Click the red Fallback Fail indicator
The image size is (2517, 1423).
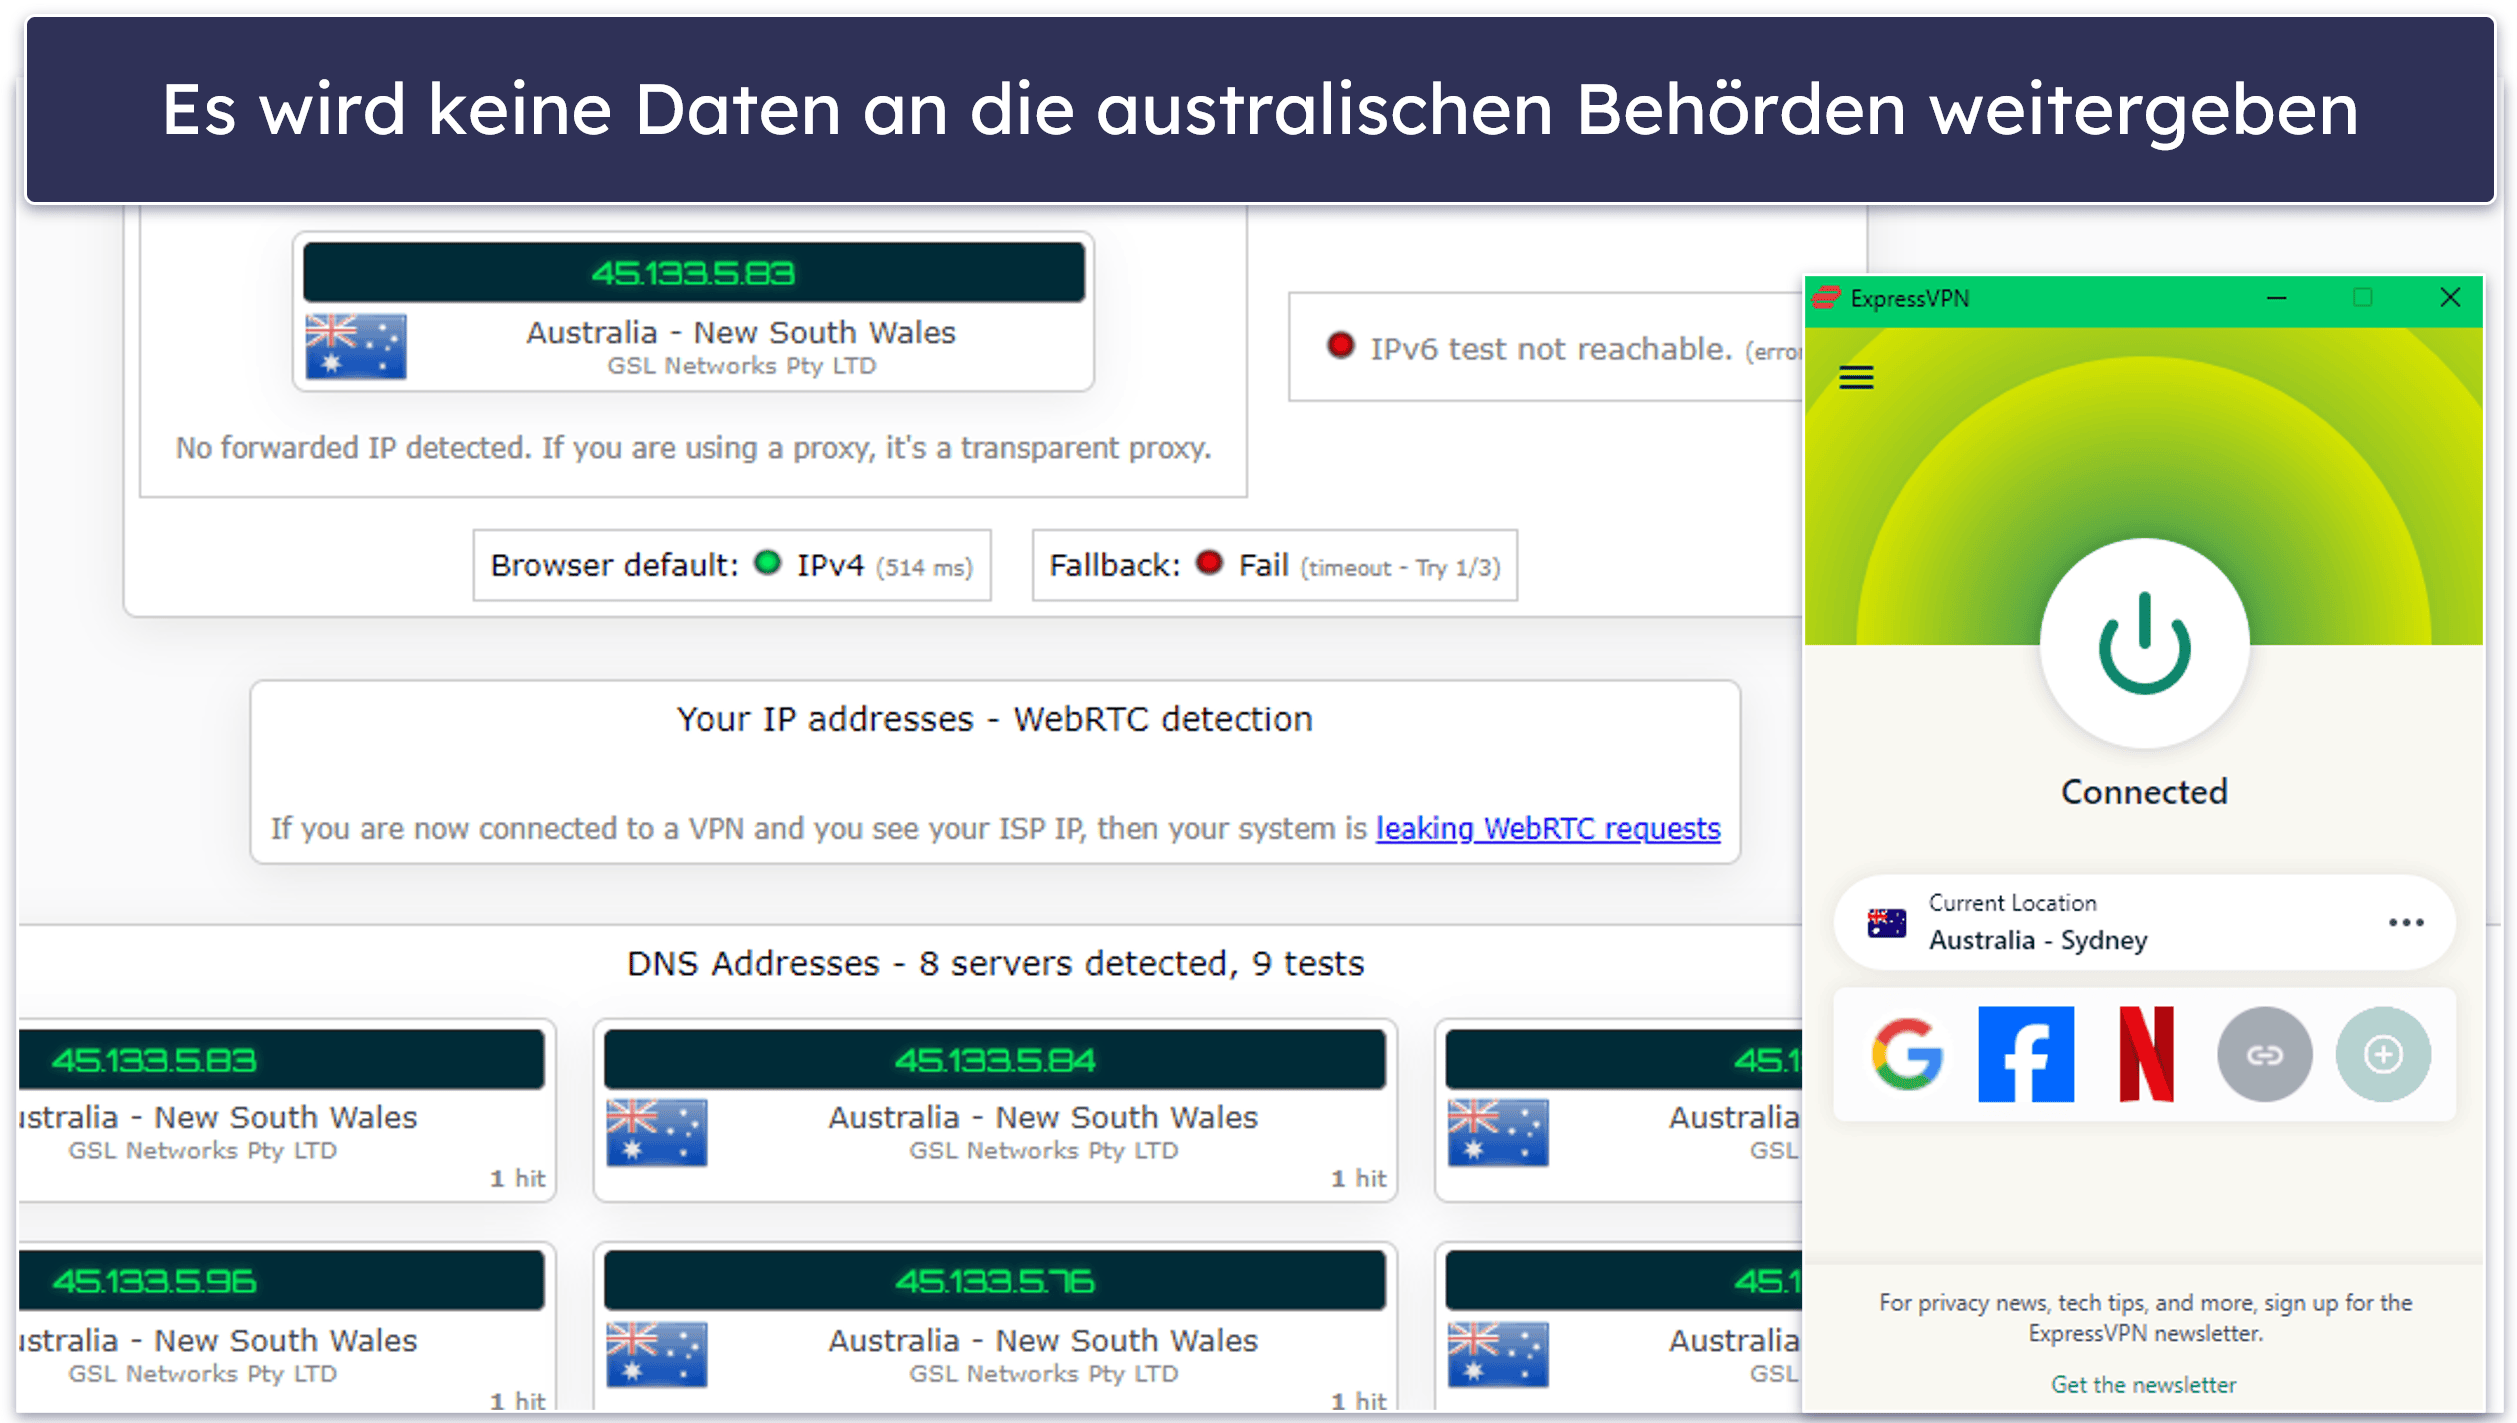click(1209, 563)
